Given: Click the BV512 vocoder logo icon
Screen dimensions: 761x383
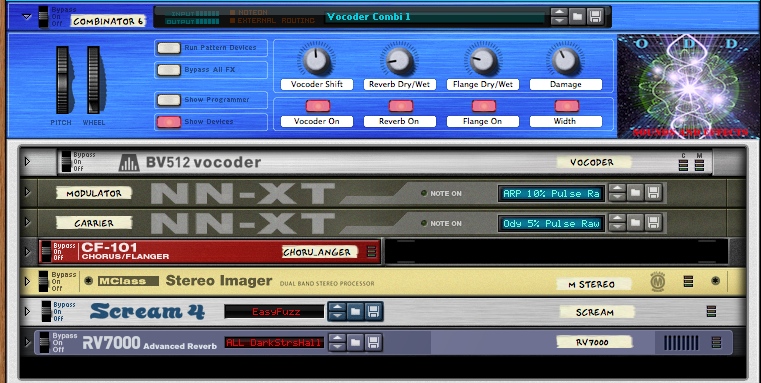Looking at the screenshot, I should 129,163.
